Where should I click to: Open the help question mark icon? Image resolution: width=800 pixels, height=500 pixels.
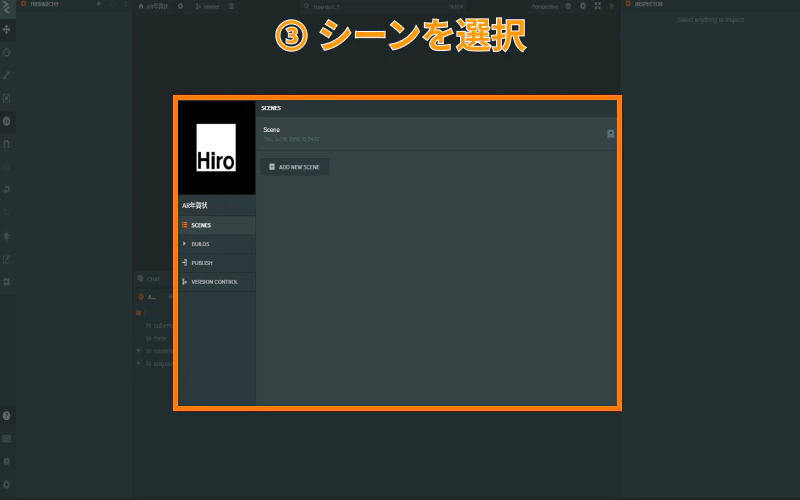(7, 416)
